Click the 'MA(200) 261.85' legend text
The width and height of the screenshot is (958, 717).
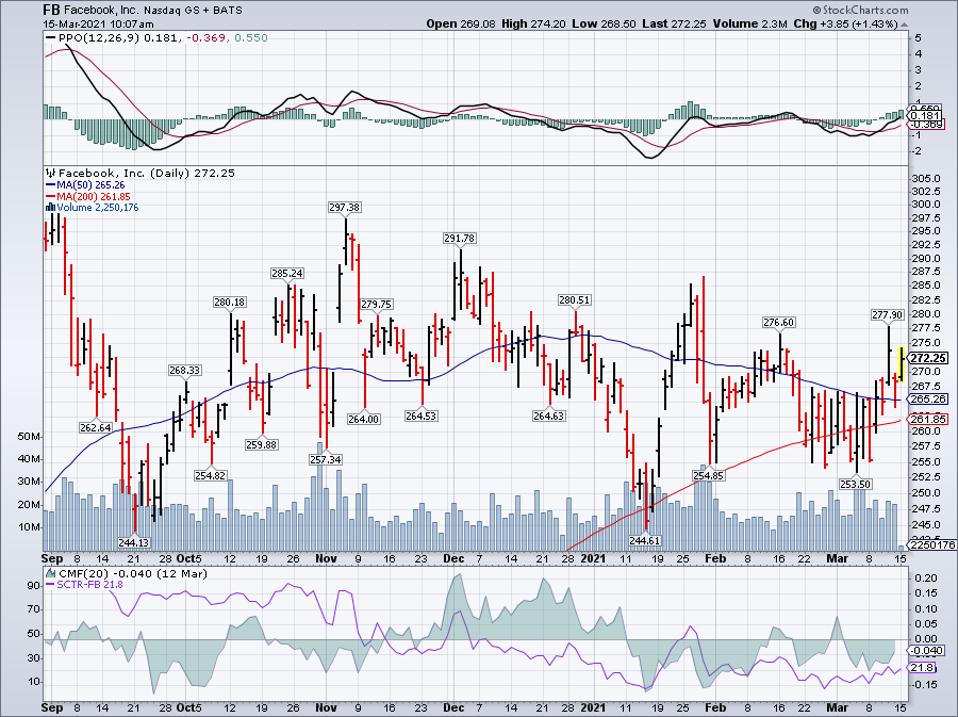[x=93, y=197]
